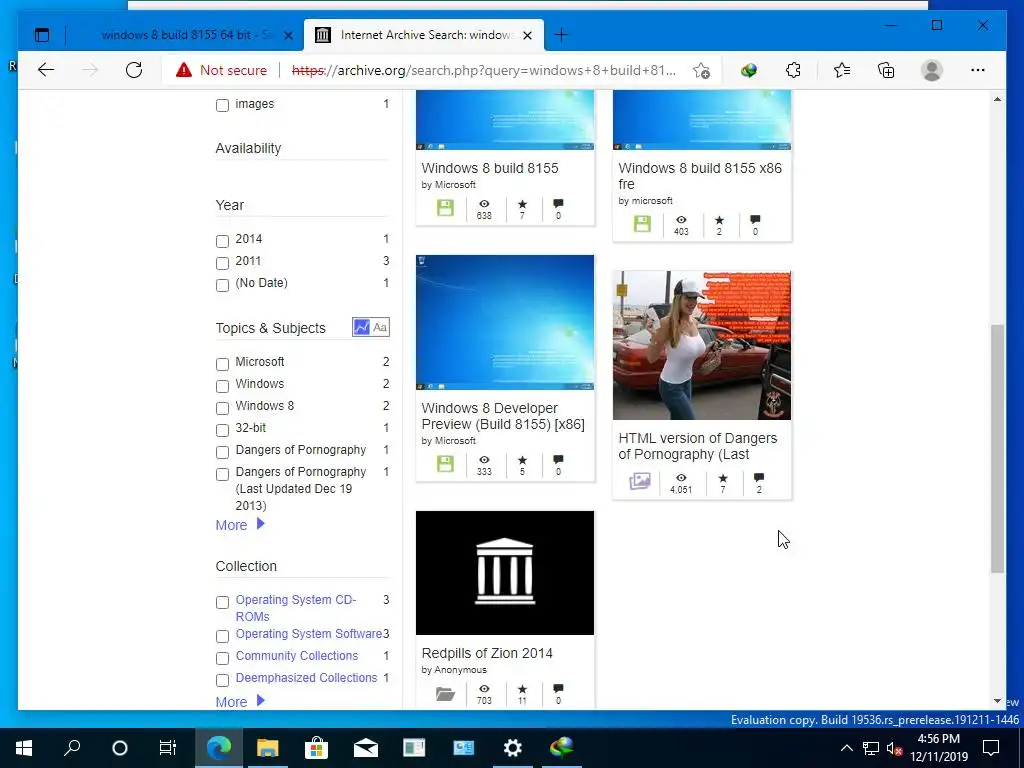
Task: Open Windows 8 build 8155 x86 fre title
Action: 699,176
